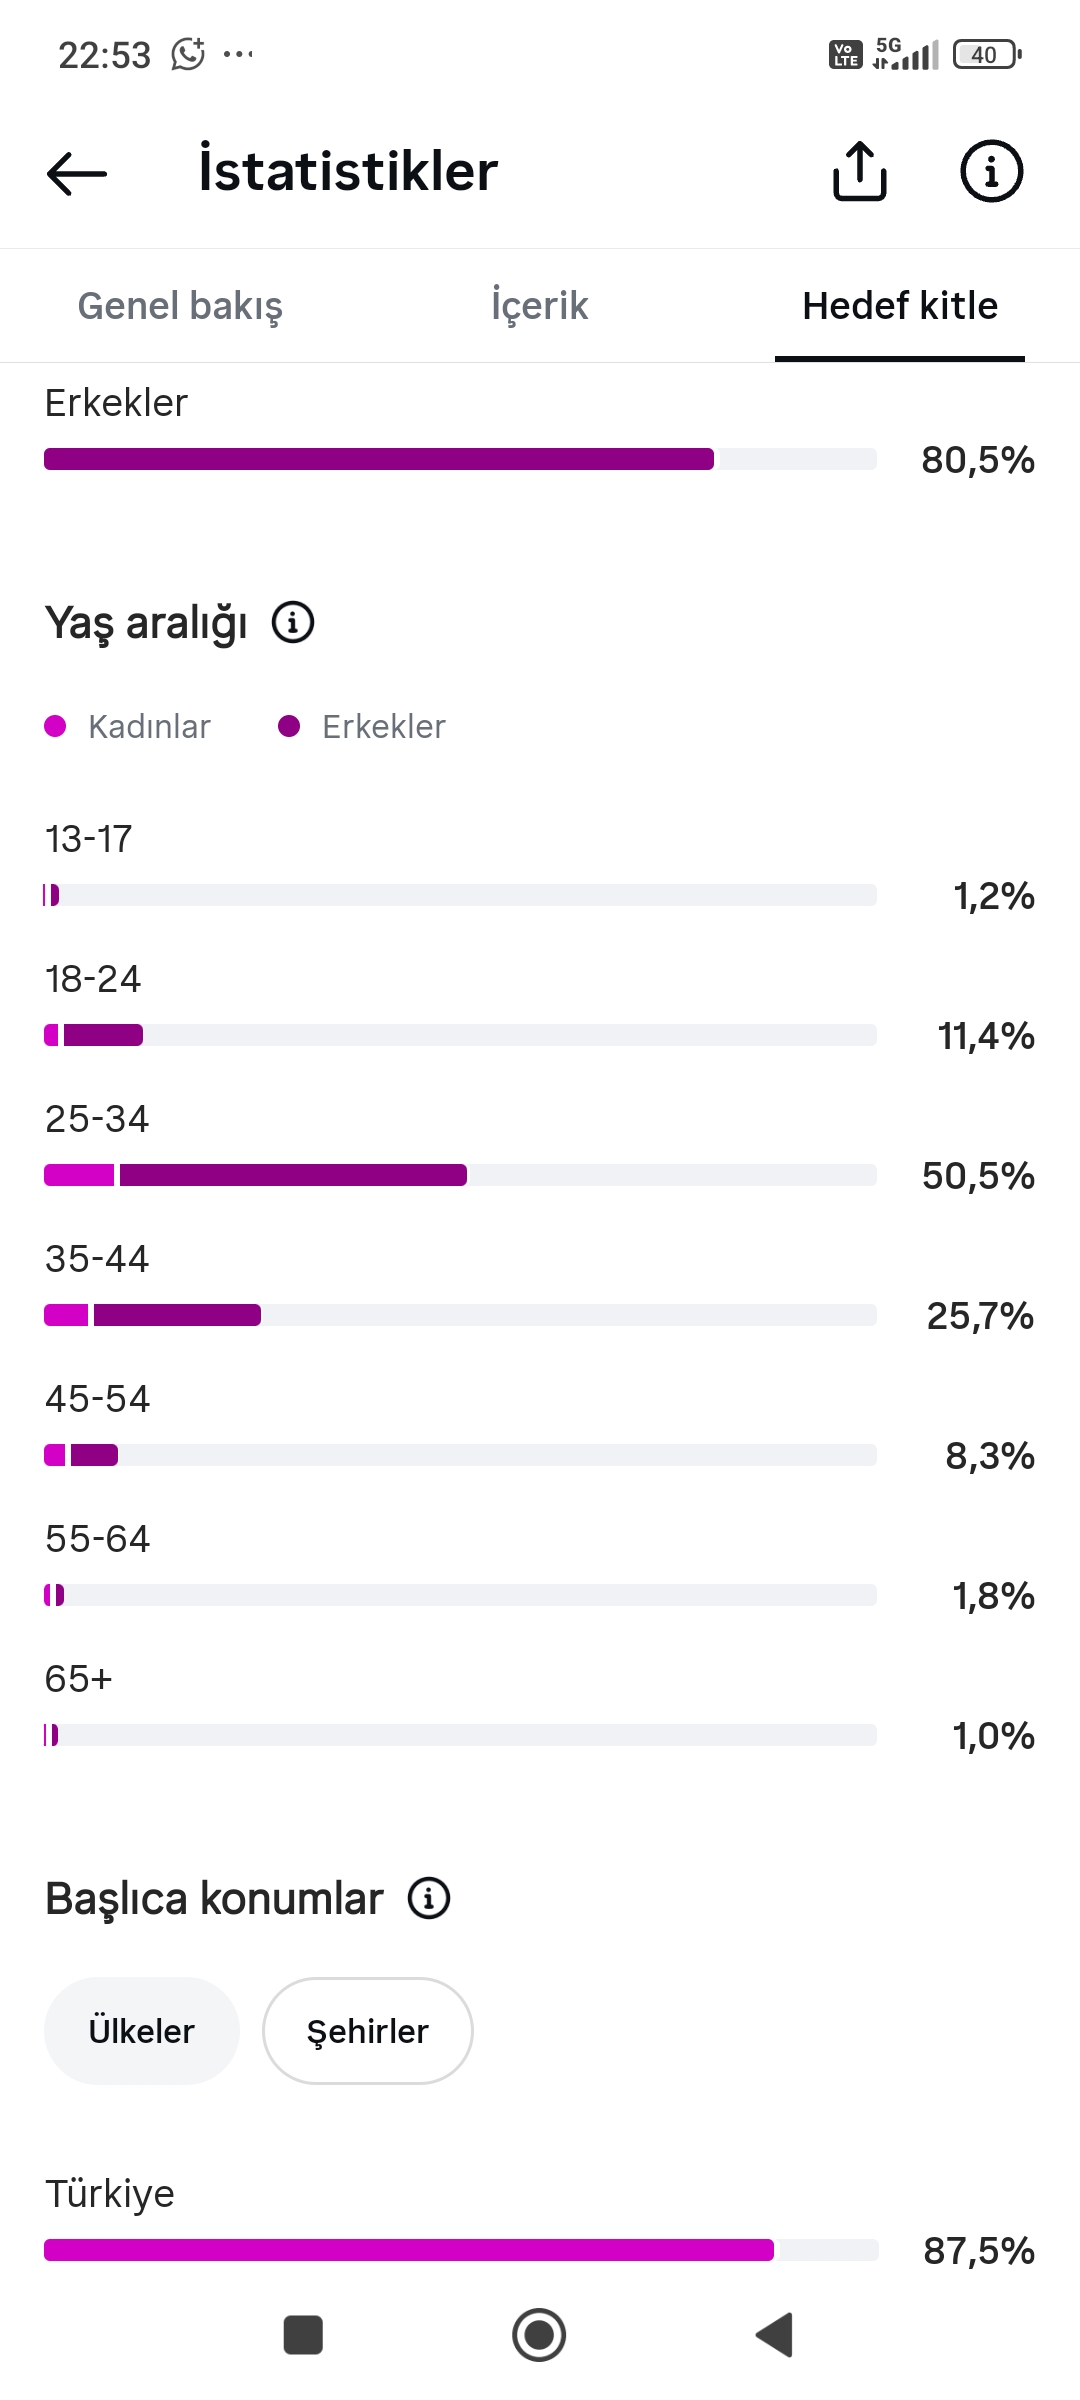1080x2400 pixels.
Task: Switch to İçerik tab
Action: click(540, 306)
